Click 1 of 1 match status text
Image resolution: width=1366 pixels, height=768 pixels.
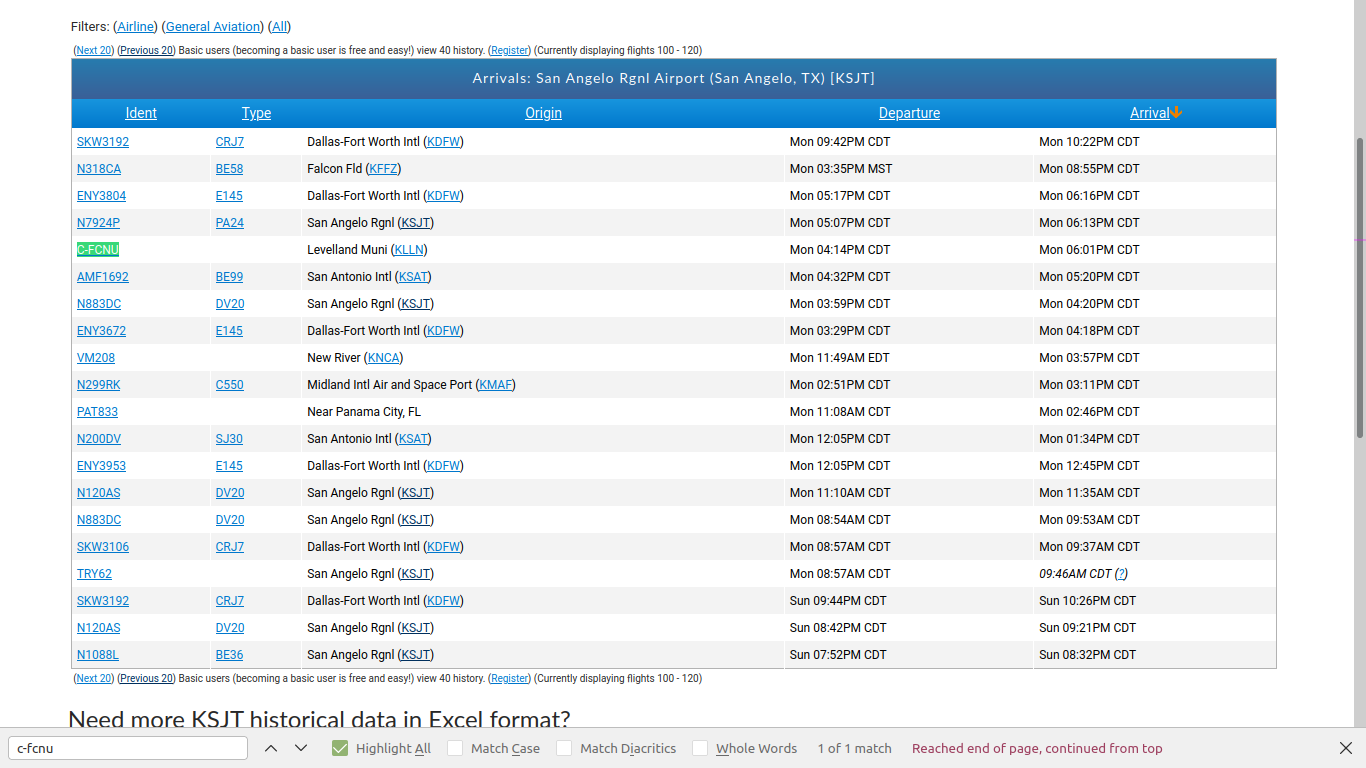(854, 748)
